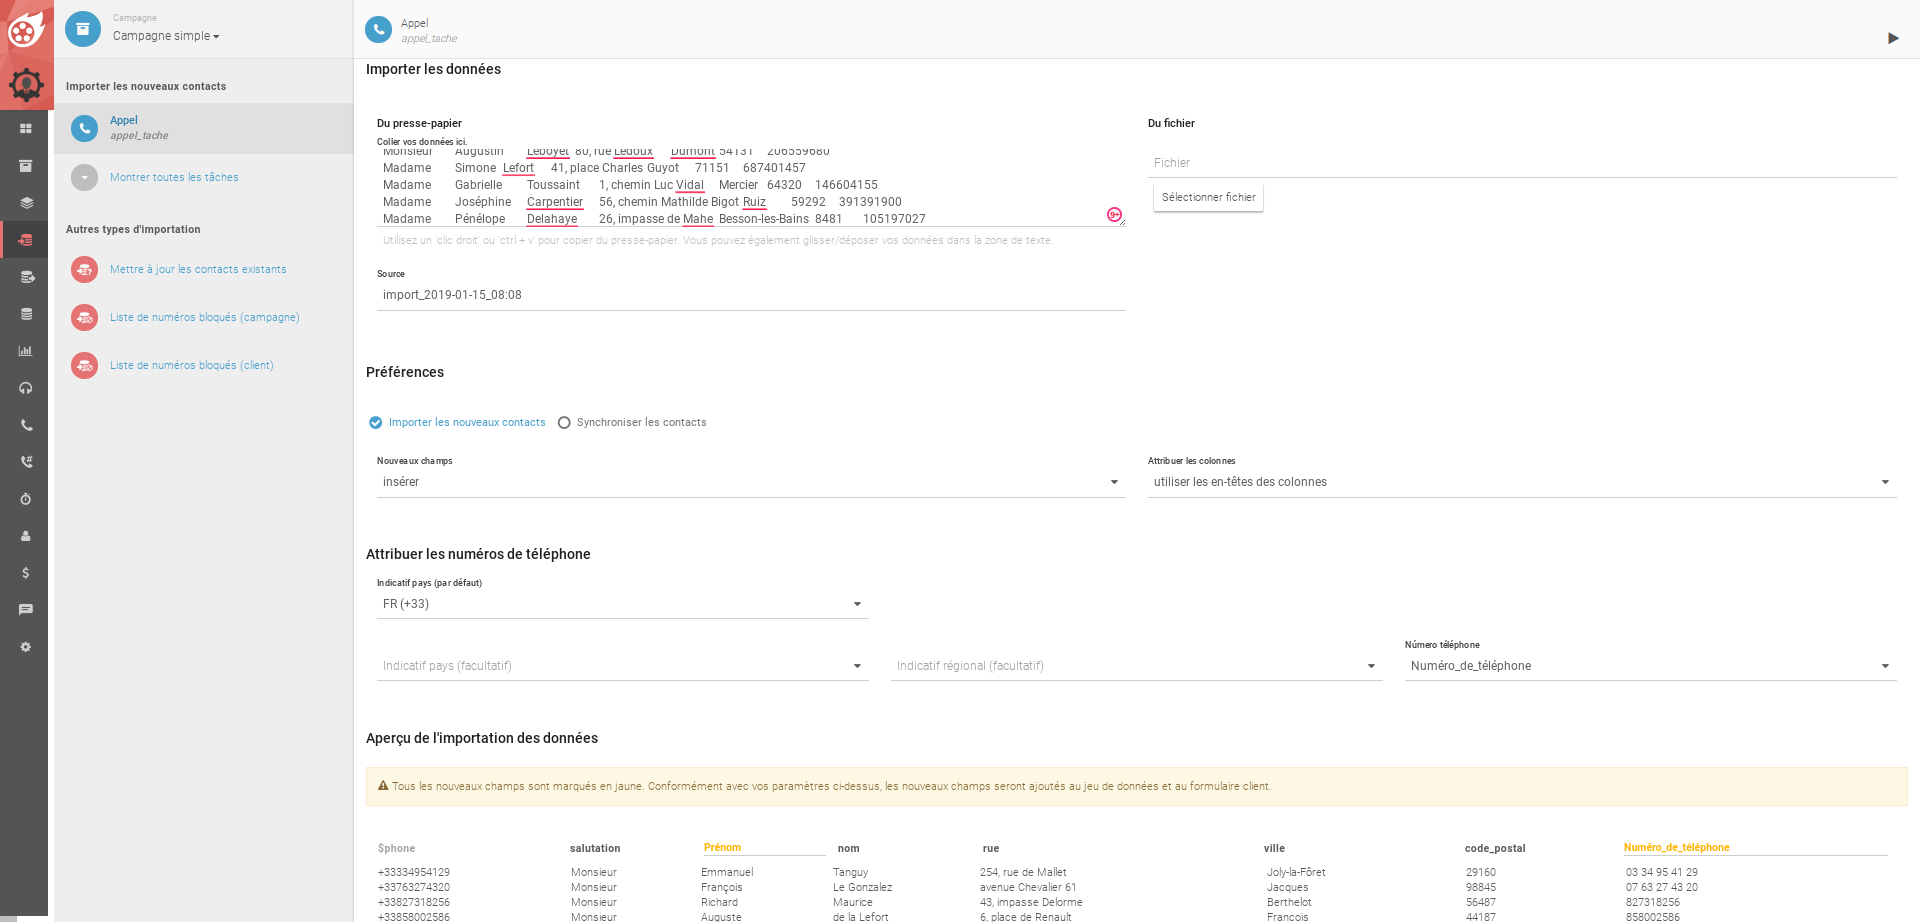Screen dimensions: 1920x922
Task: Open the dollar billing icon in sidebar
Action: [x=26, y=573]
